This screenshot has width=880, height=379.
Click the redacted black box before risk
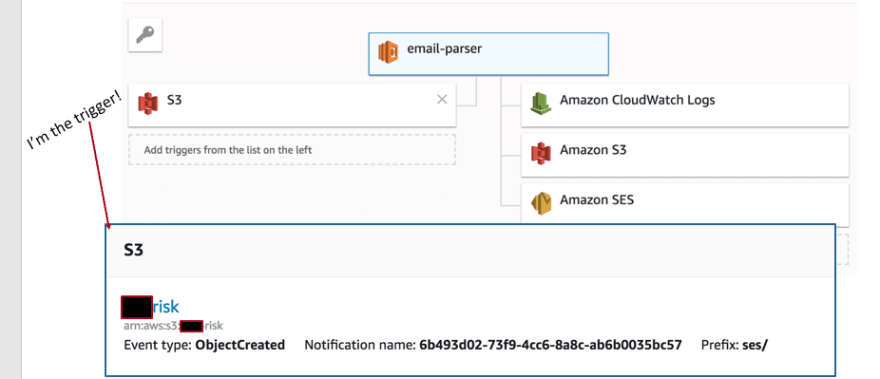pyautogui.click(x=137, y=307)
